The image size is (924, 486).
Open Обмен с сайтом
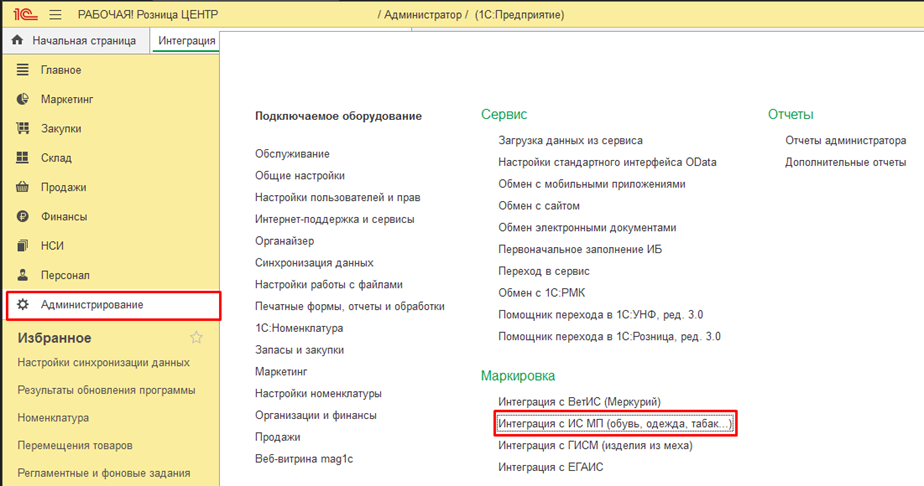pyautogui.click(x=539, y=206)
